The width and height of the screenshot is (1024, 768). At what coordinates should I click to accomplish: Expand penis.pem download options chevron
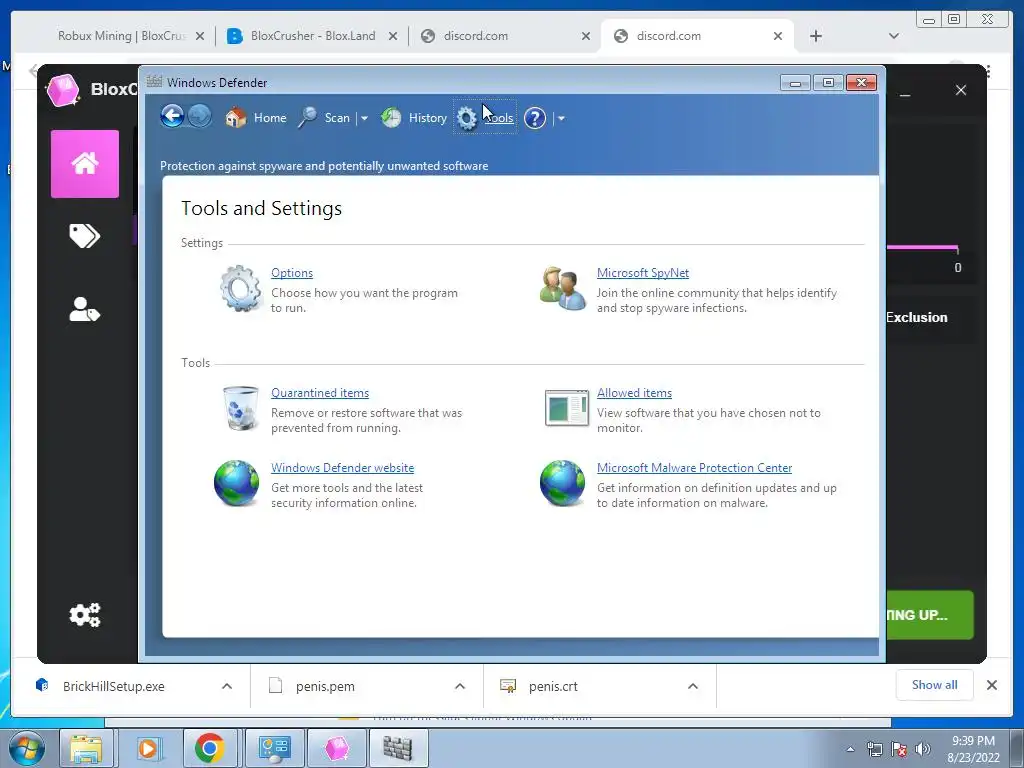coord(460,686)
